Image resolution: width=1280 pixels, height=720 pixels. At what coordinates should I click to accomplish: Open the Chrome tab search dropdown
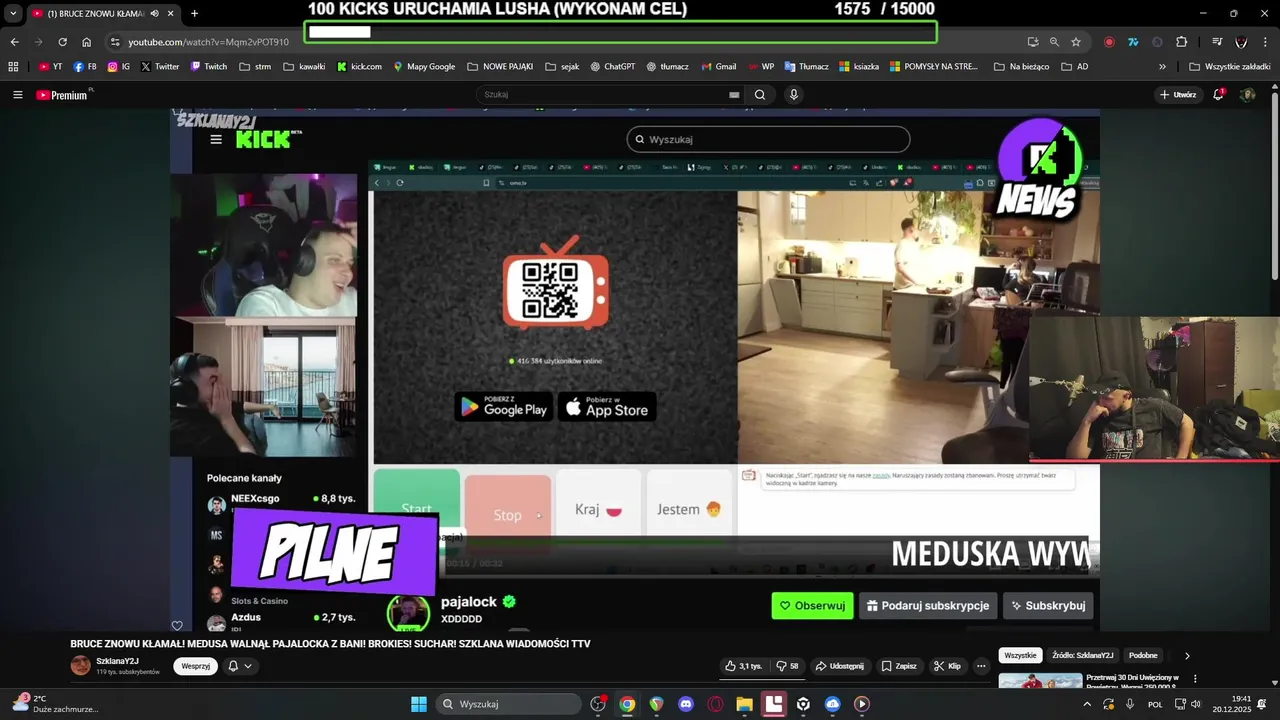tap(13, 13)
